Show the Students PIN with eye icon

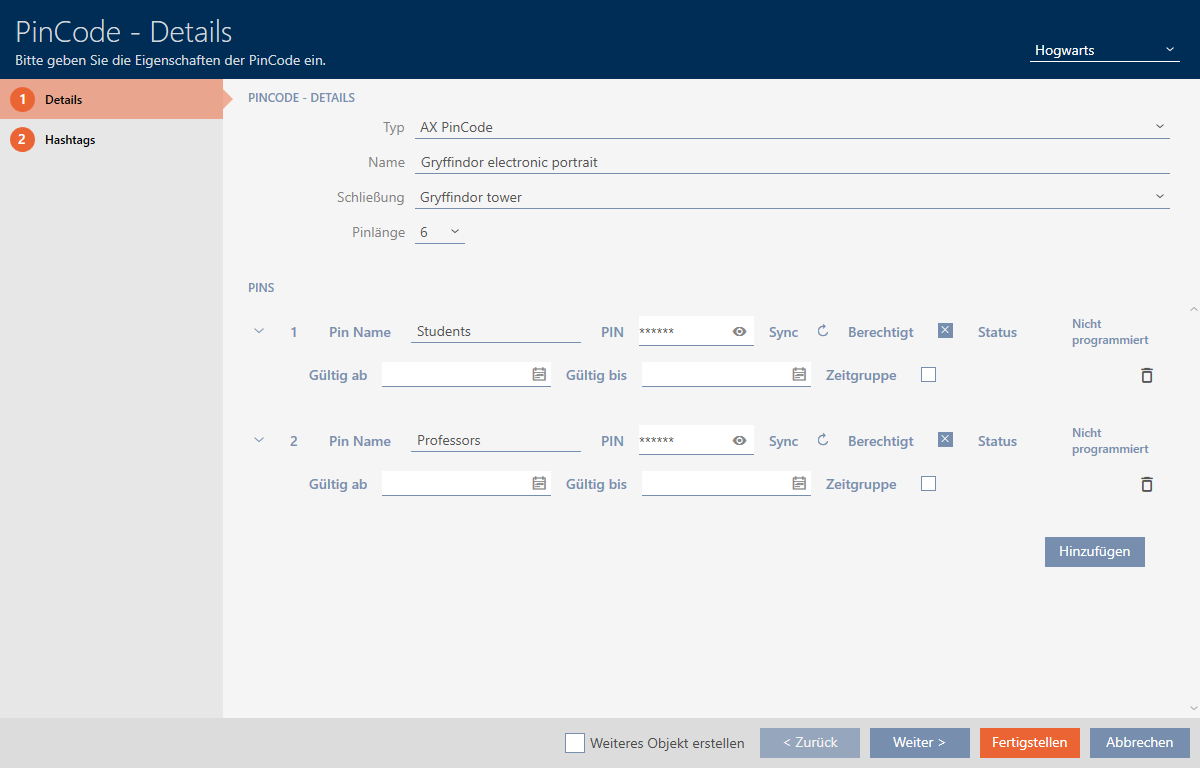[x=740, y=332]
